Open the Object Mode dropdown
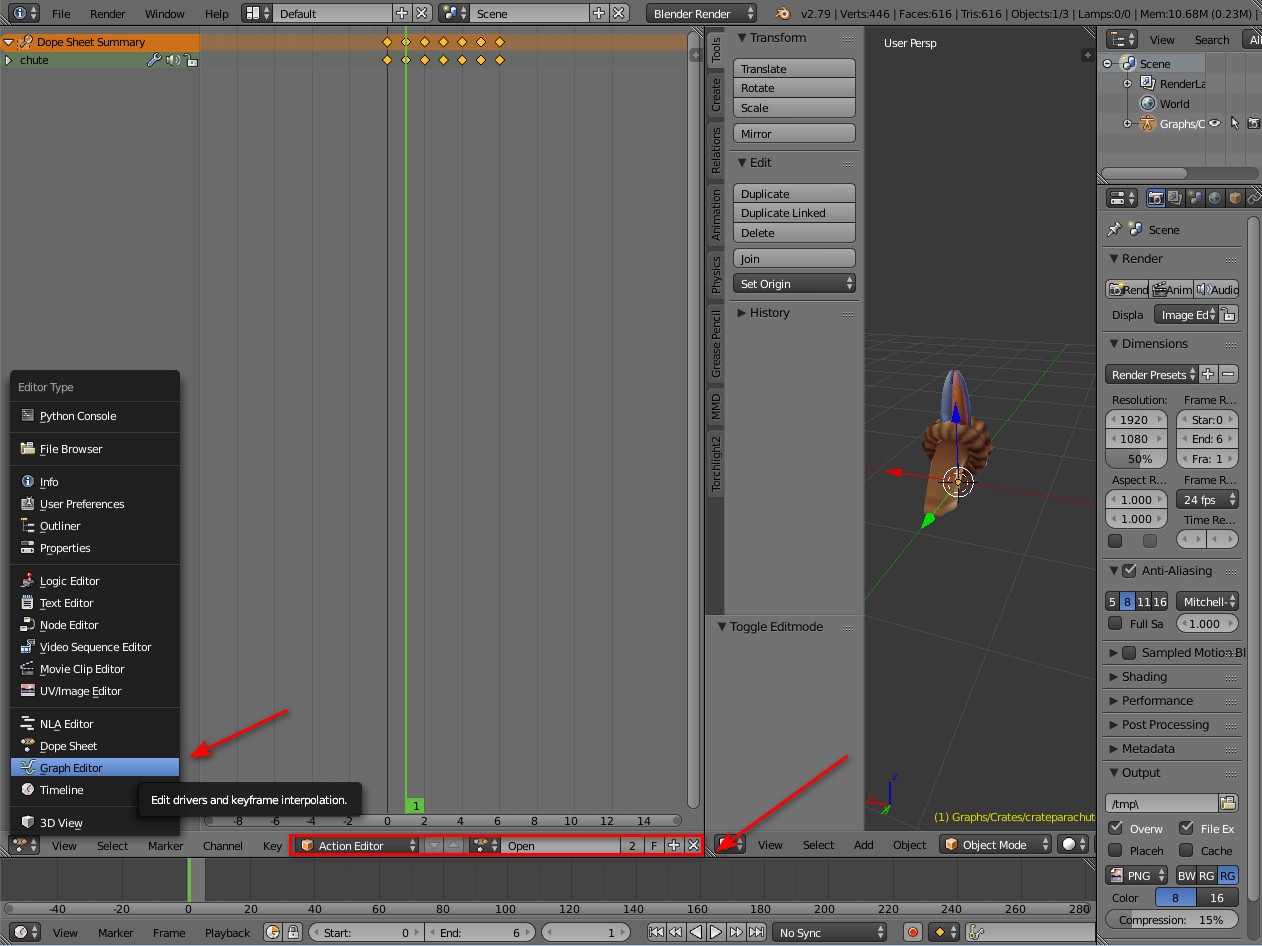This screenshot has width=1262, height=946. tap(995, 845)
